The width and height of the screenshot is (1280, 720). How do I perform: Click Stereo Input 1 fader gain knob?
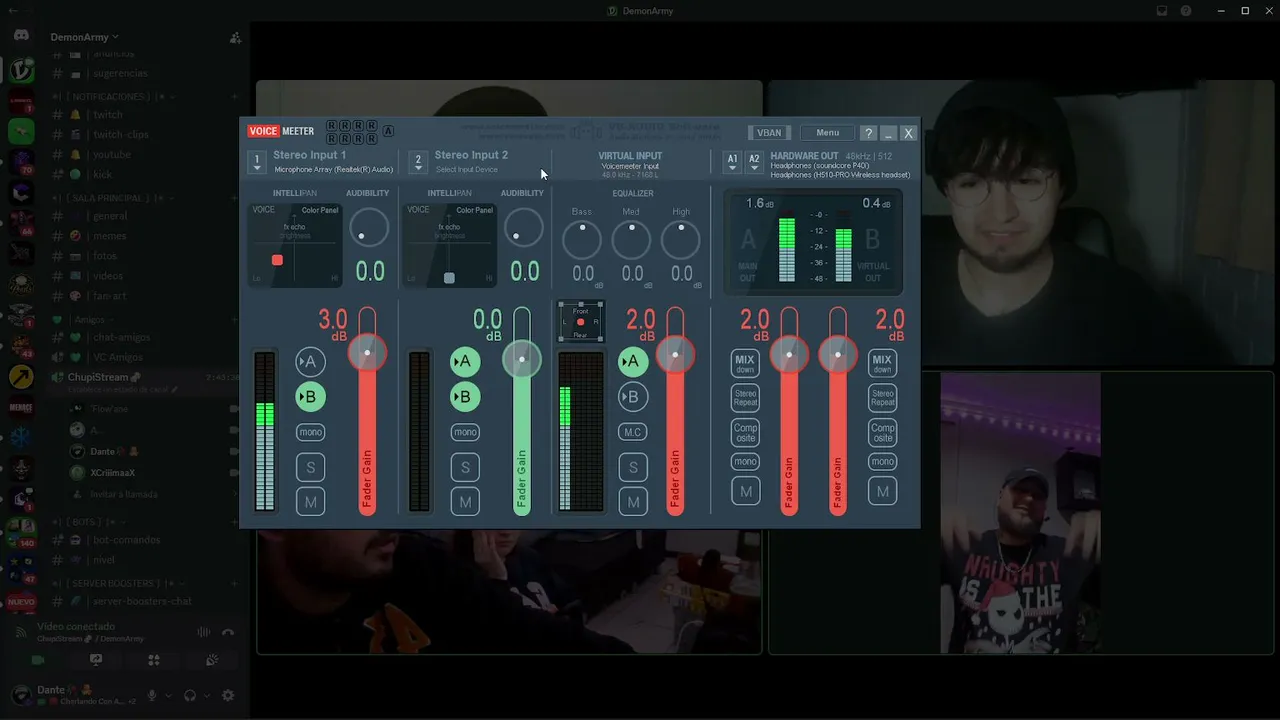pyautogui.click(x=367, y=353)
